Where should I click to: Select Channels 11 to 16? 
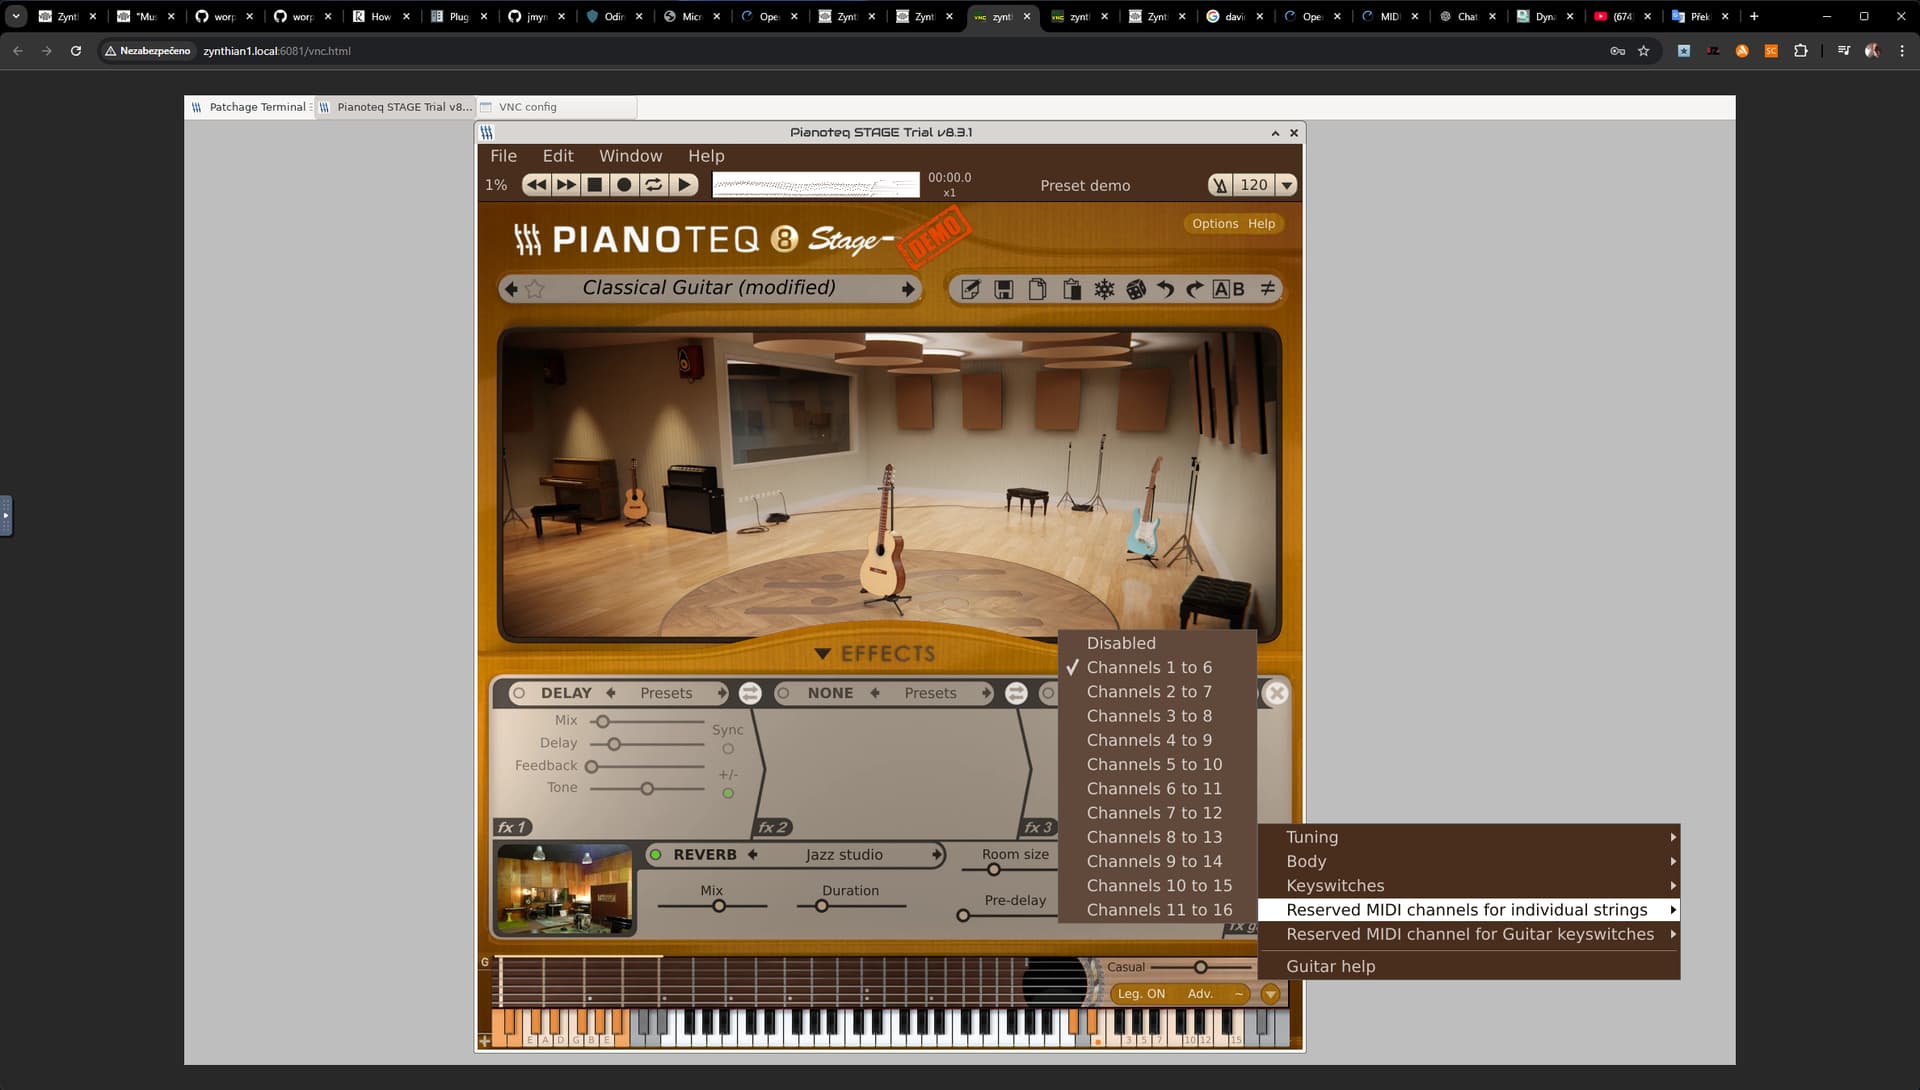1157,910
